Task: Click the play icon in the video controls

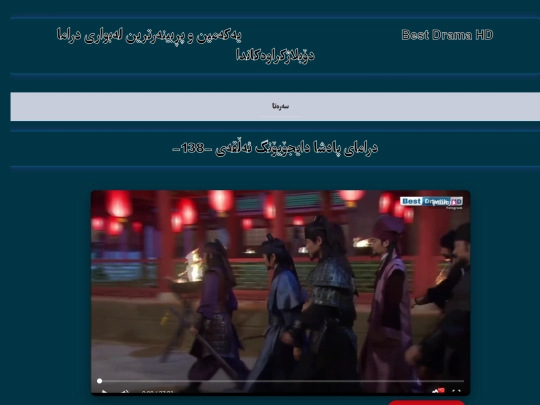Action: click(104, 392)
